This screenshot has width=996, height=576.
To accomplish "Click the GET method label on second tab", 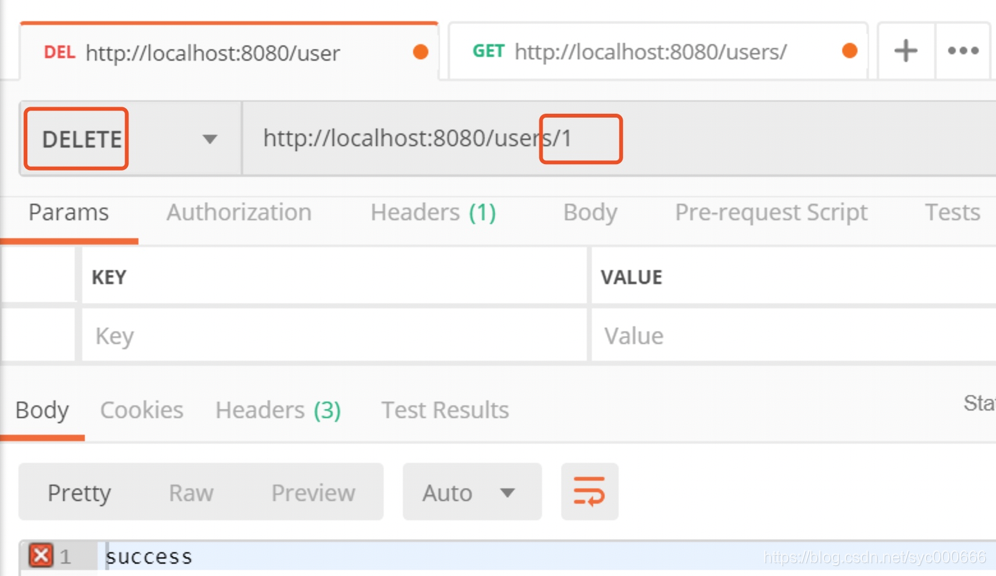I will tap(488, 51).
